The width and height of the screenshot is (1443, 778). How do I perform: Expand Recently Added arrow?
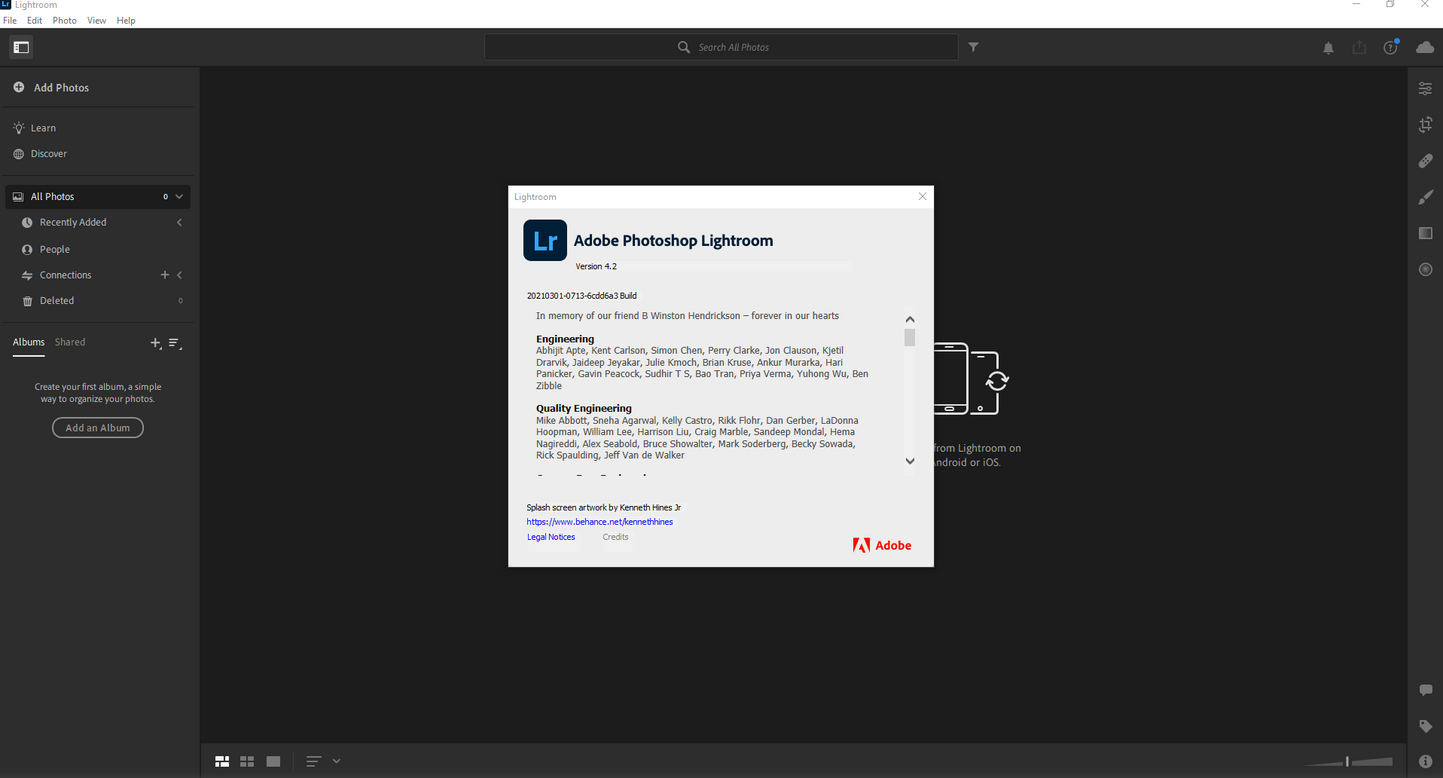point(180,222)
